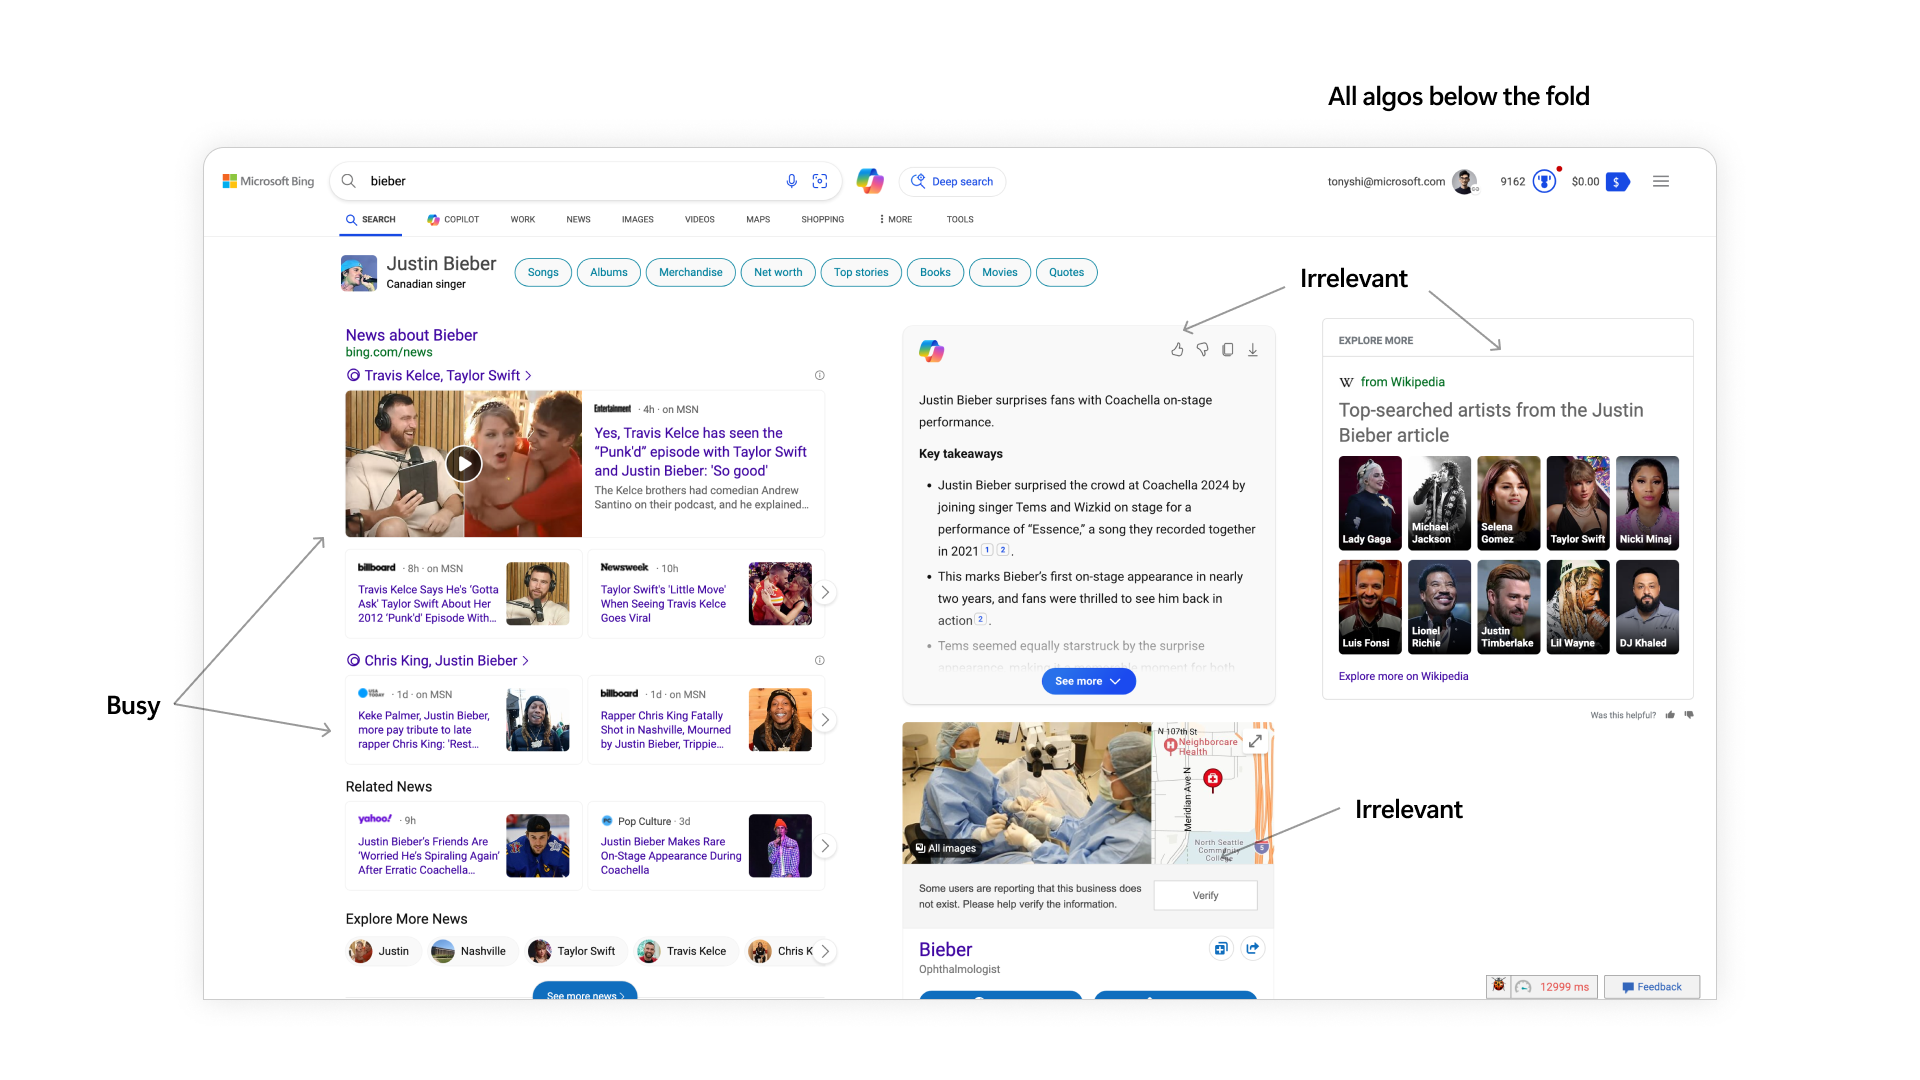Open Copilot via the colorful logo
1920x1080 pixels.
[x=869, y=181]
